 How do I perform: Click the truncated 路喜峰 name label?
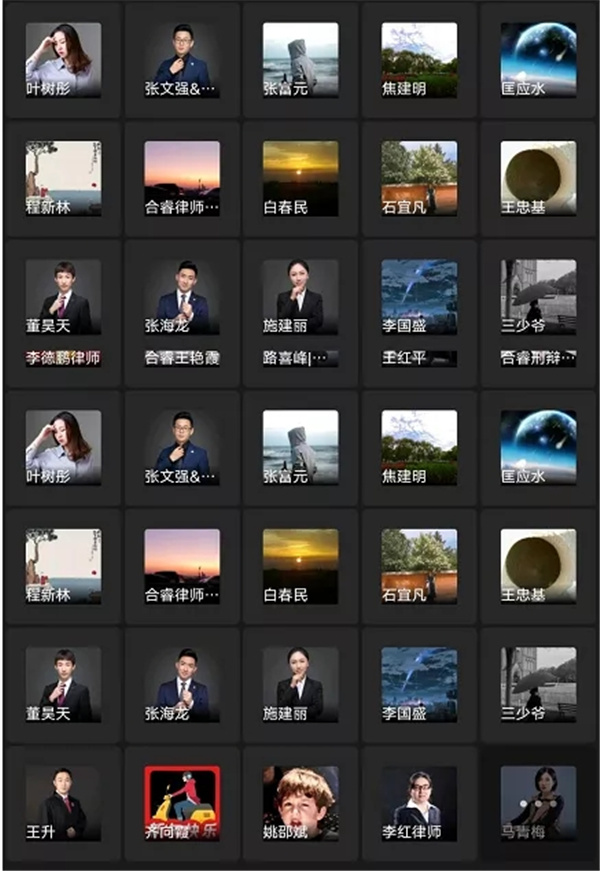pos(300,358)
